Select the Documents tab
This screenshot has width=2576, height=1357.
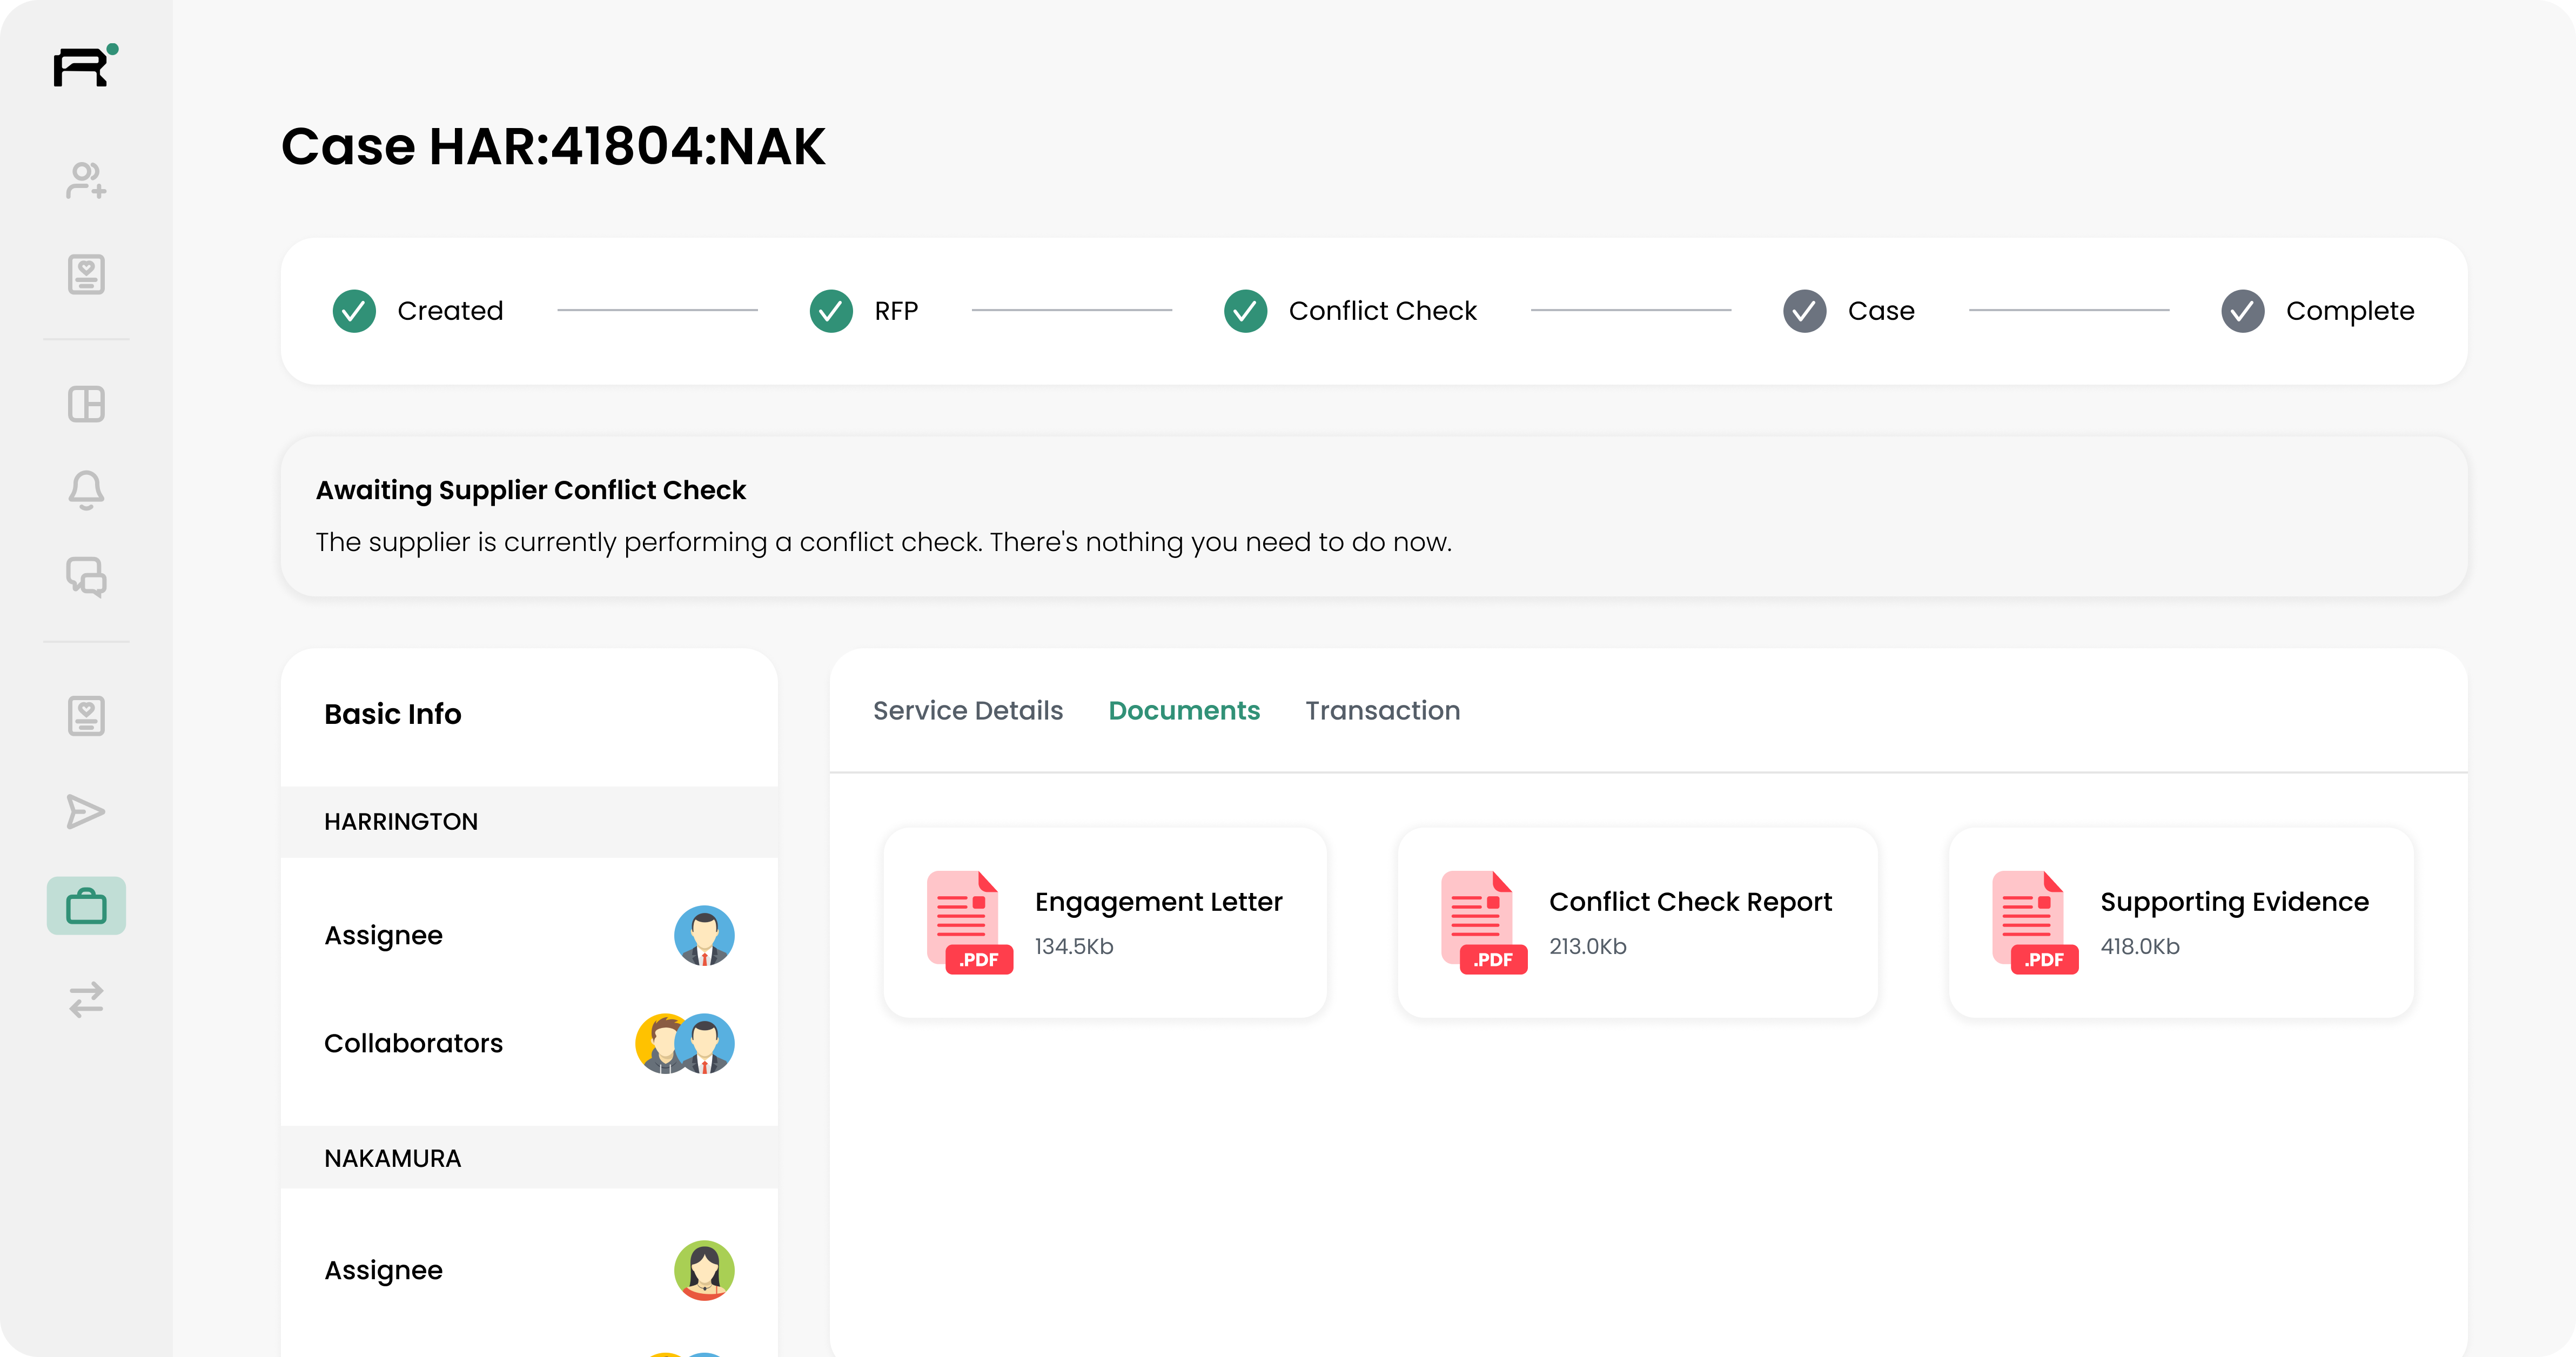[1184, 711]
